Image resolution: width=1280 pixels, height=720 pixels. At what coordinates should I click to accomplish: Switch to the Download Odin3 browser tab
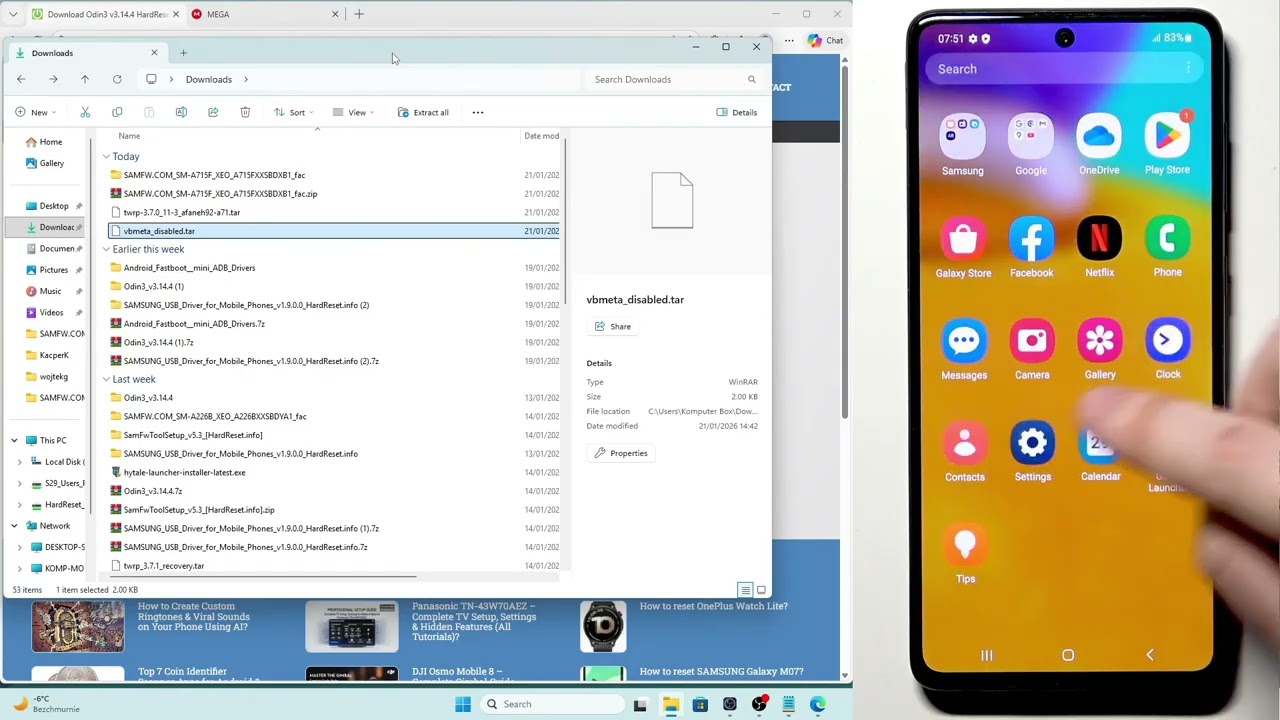pos(104,14)
